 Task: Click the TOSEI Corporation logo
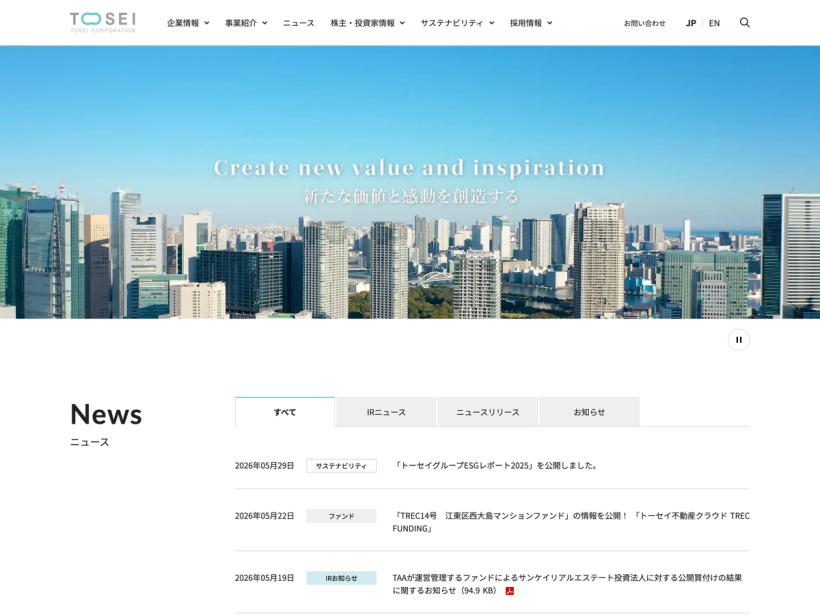click(103, 22)
